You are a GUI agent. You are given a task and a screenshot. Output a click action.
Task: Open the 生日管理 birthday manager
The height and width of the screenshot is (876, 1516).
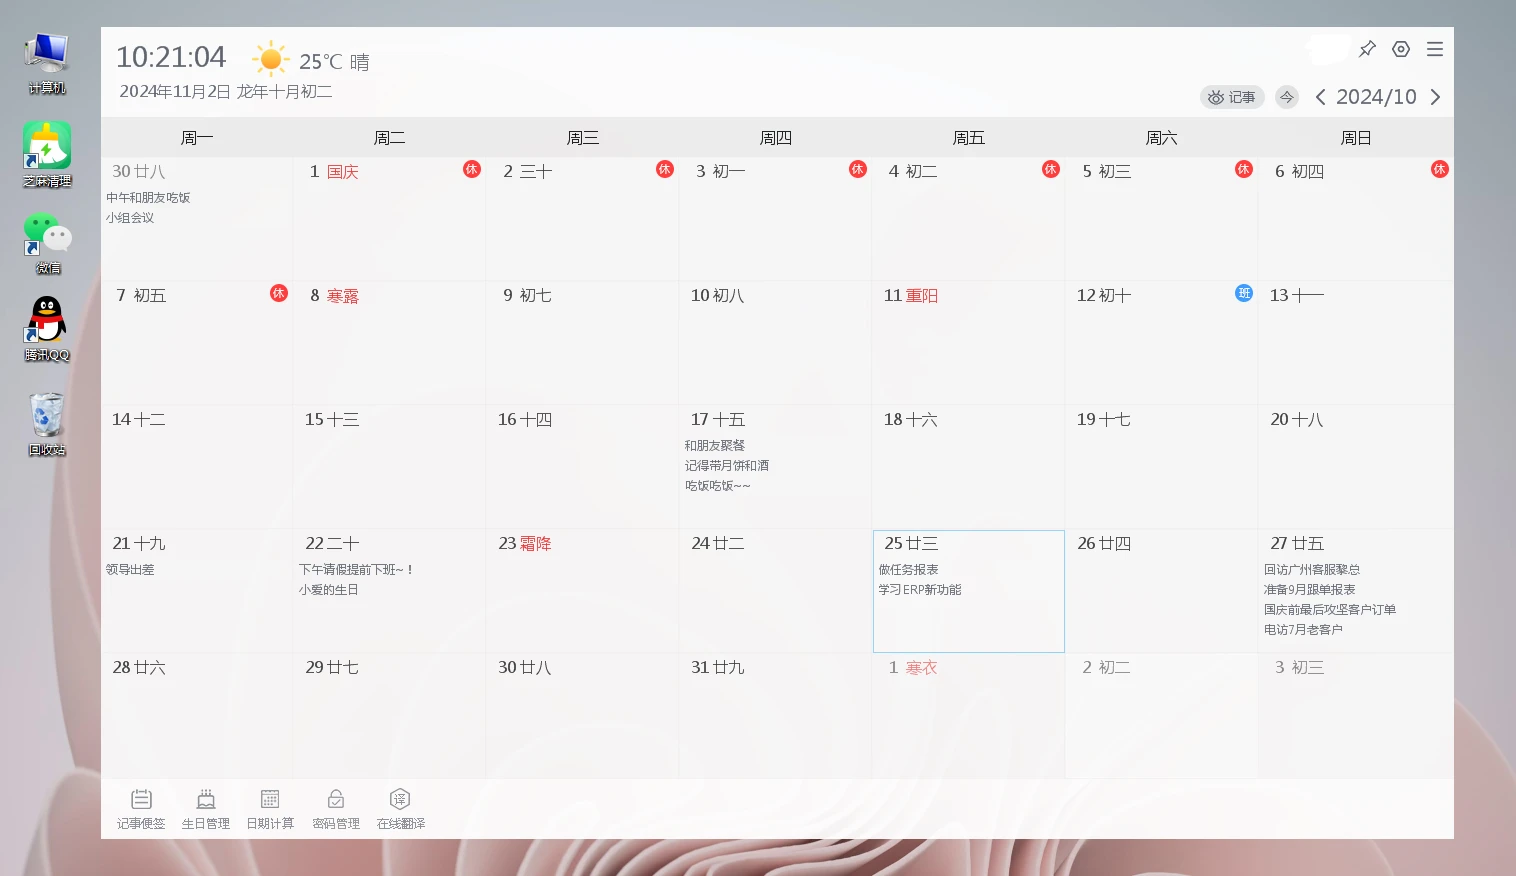[206, 809]
